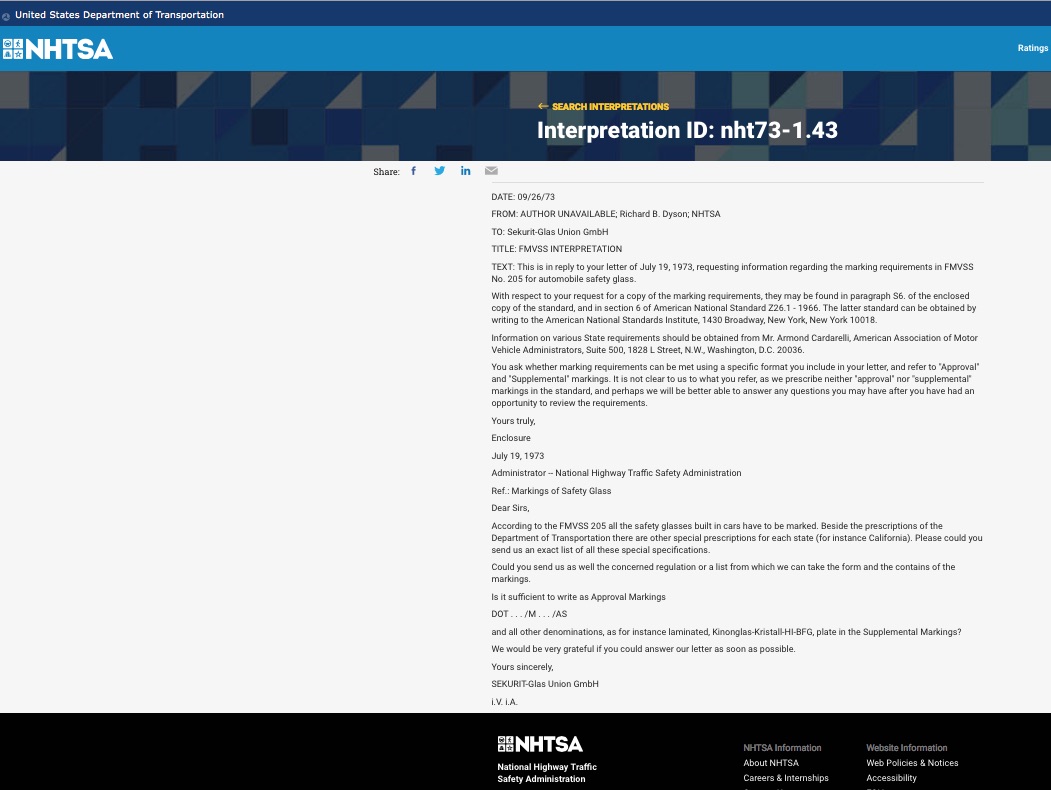1051x790 pixels.
Task: Open United States Department of Transportation link
Action: [x=119, y=15]
